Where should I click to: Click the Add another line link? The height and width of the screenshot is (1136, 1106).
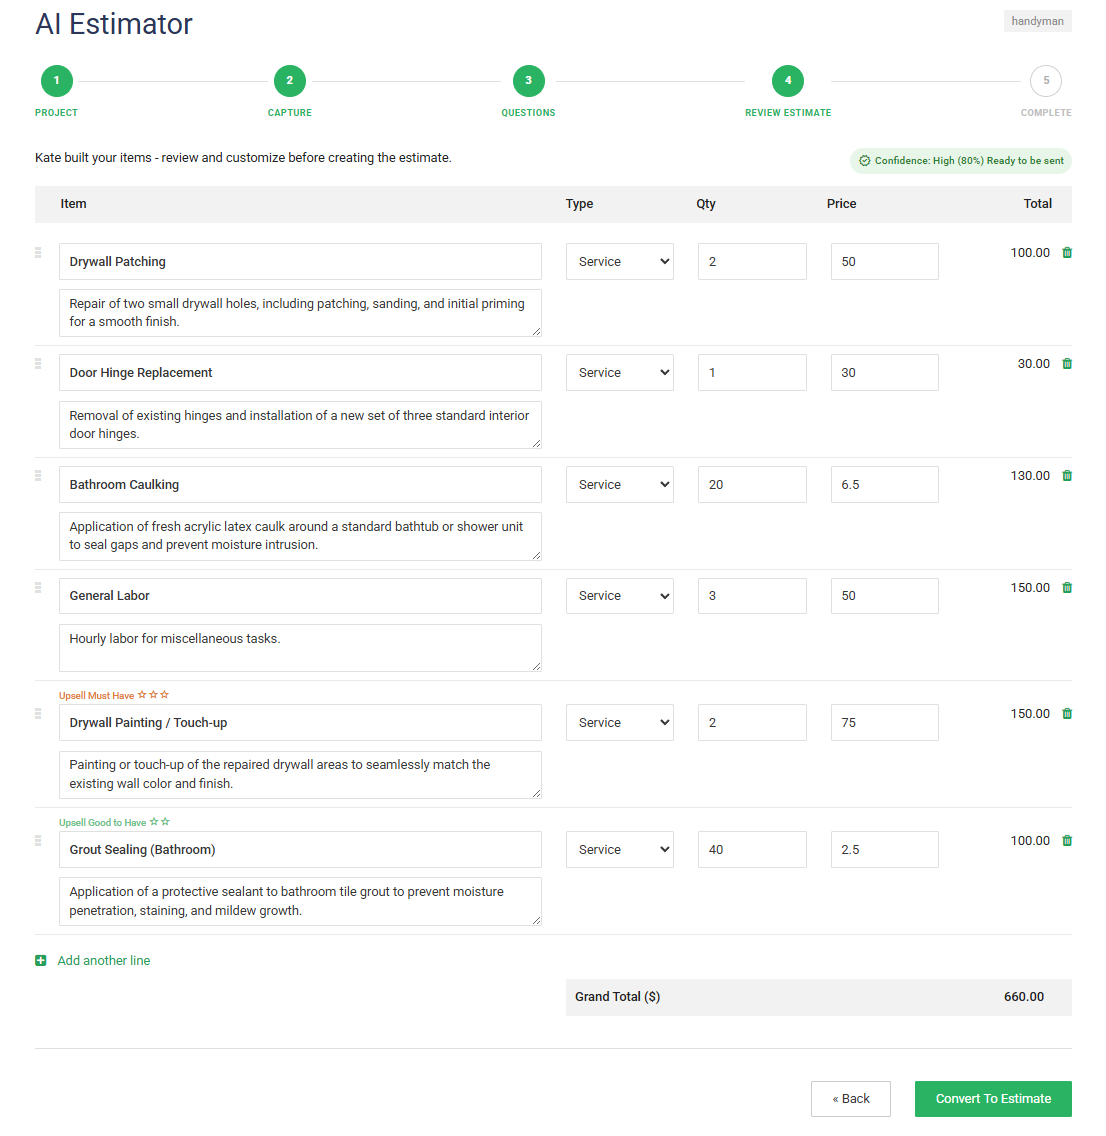[104, 960]
